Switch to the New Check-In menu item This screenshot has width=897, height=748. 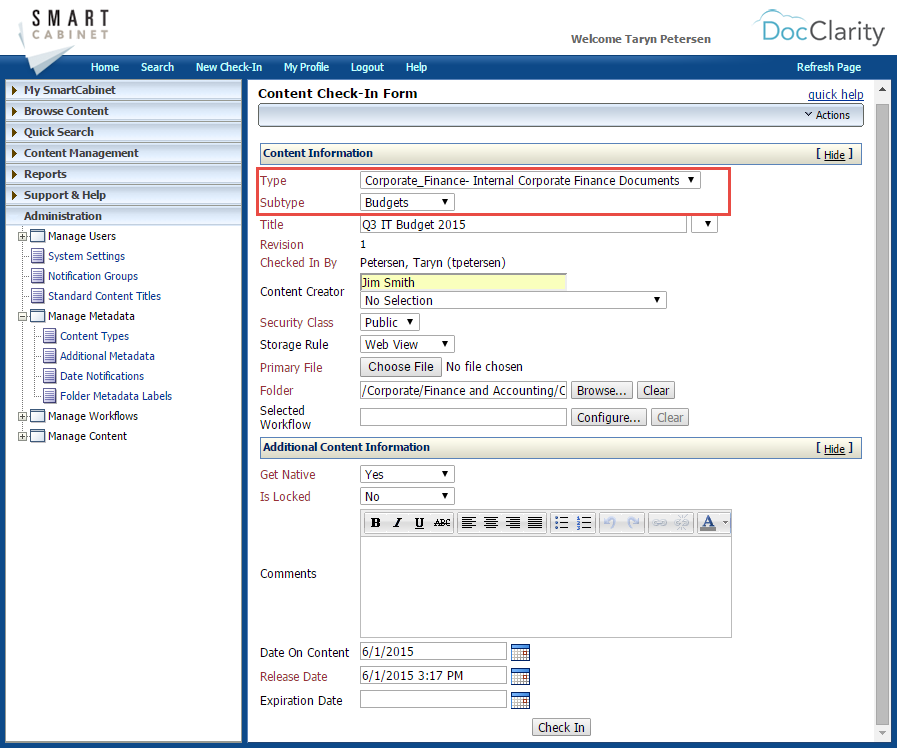228,67
